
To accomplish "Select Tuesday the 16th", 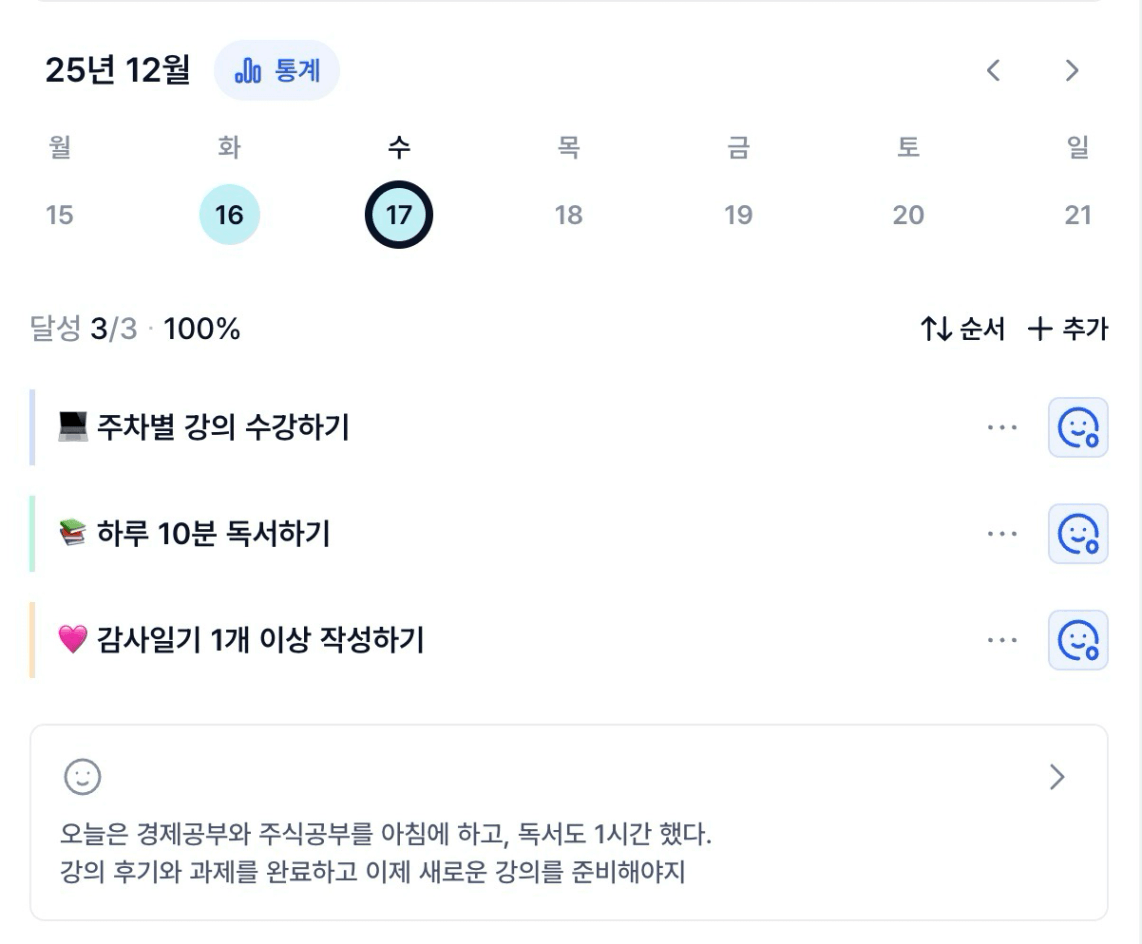I will pyautogui.click(x=229, y=215).
